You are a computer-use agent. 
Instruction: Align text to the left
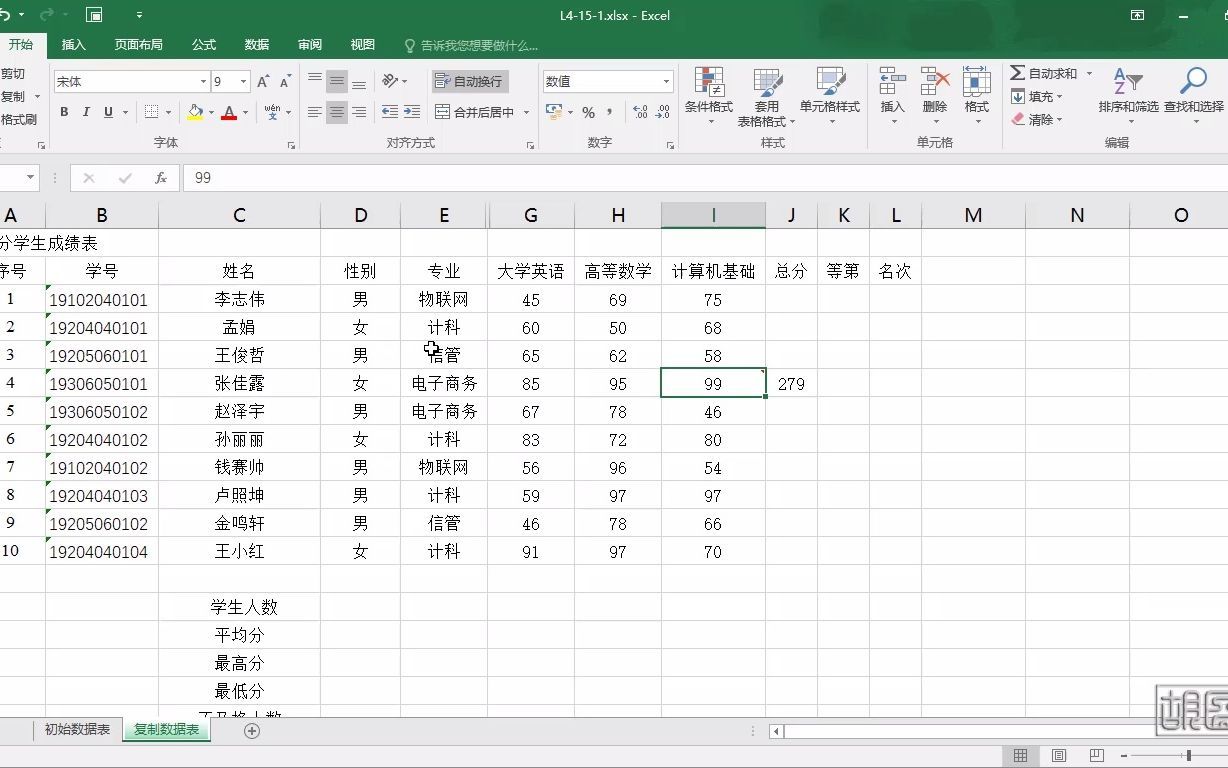315,112
